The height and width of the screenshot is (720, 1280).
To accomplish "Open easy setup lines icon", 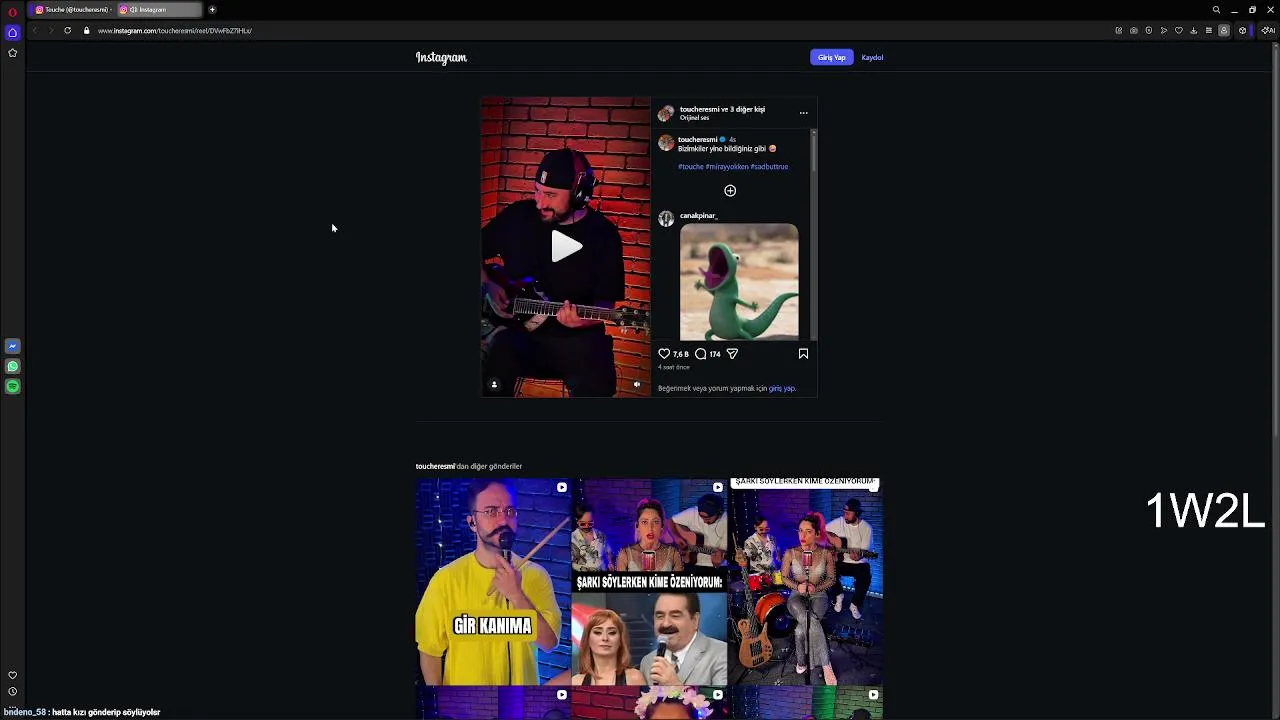I will tap(1208, 31).
